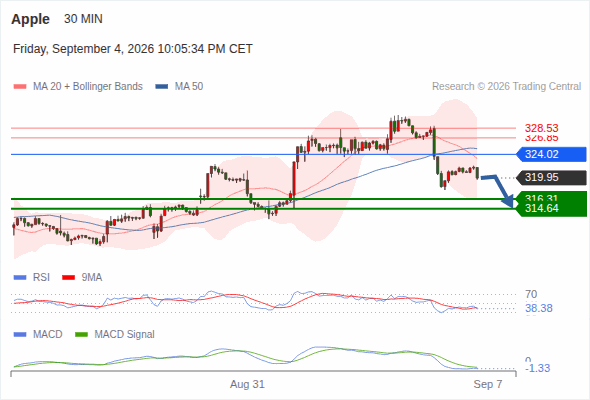Click the Sep 7 time axis label
The width and height of the screenshot is (590, 400).
pyautogui.click(x=488, y=384)
